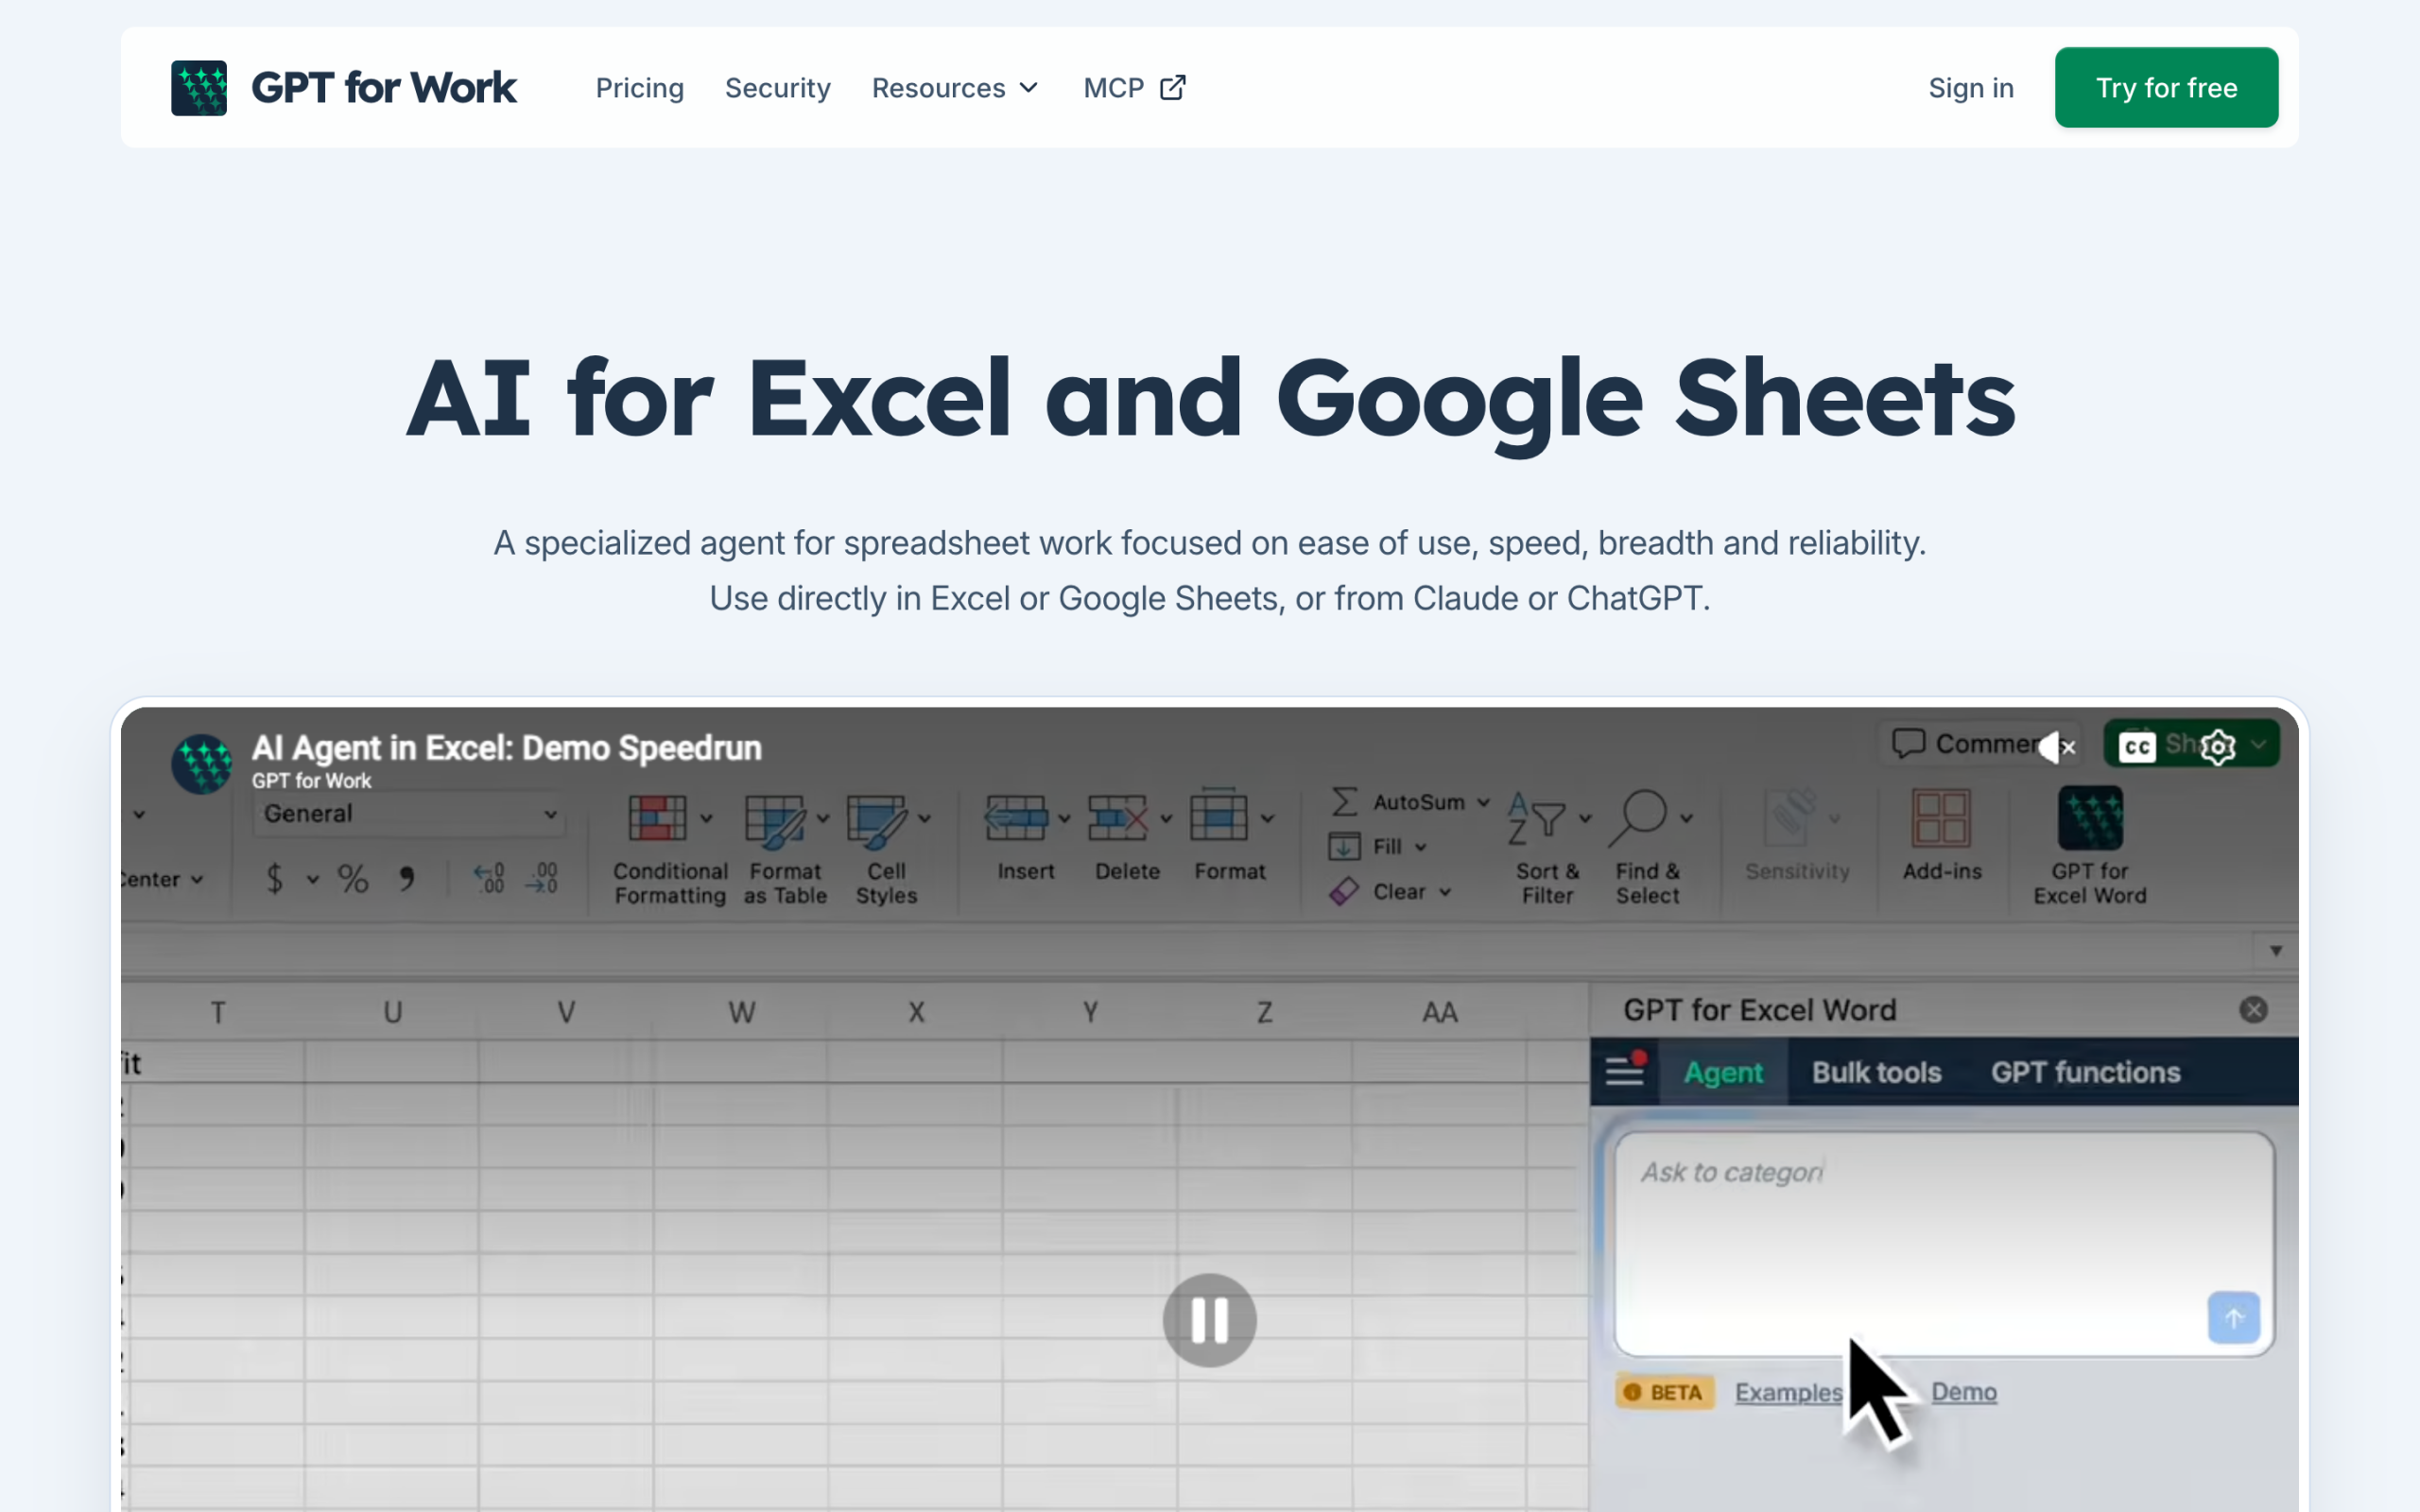Open the General number format dropdown

pos(409,814)
